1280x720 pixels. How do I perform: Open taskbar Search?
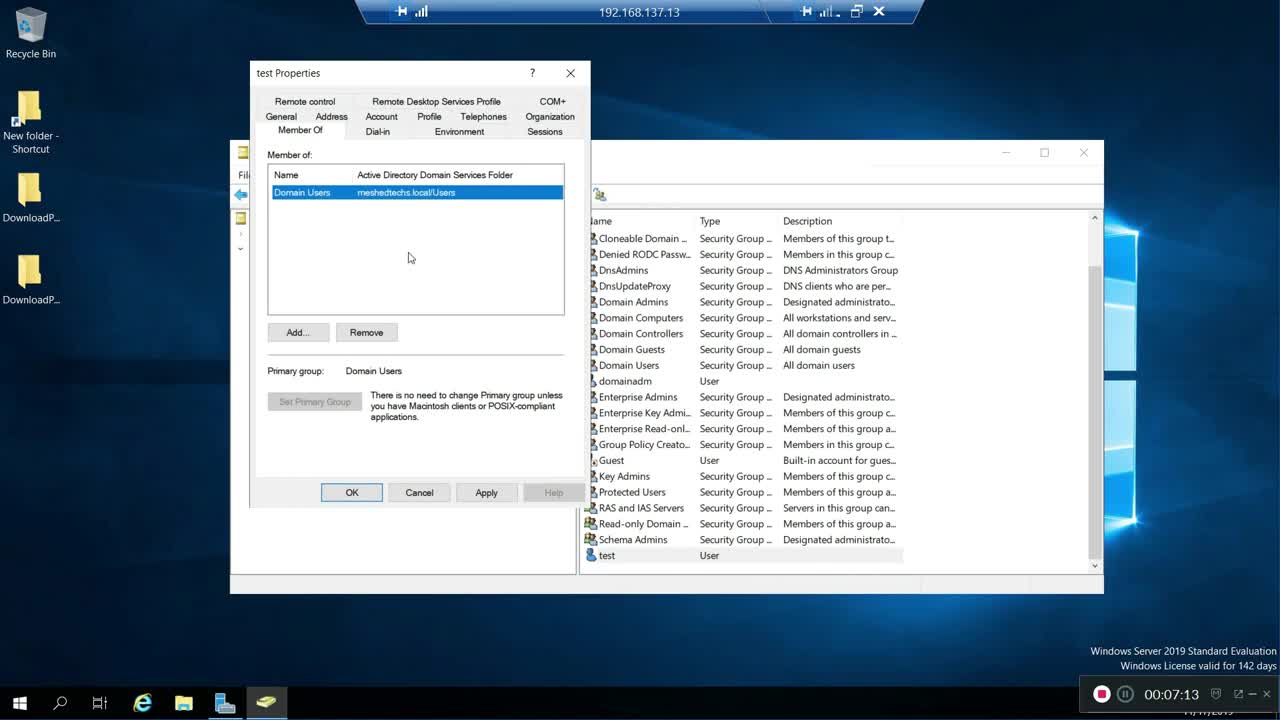coord(60,703)
